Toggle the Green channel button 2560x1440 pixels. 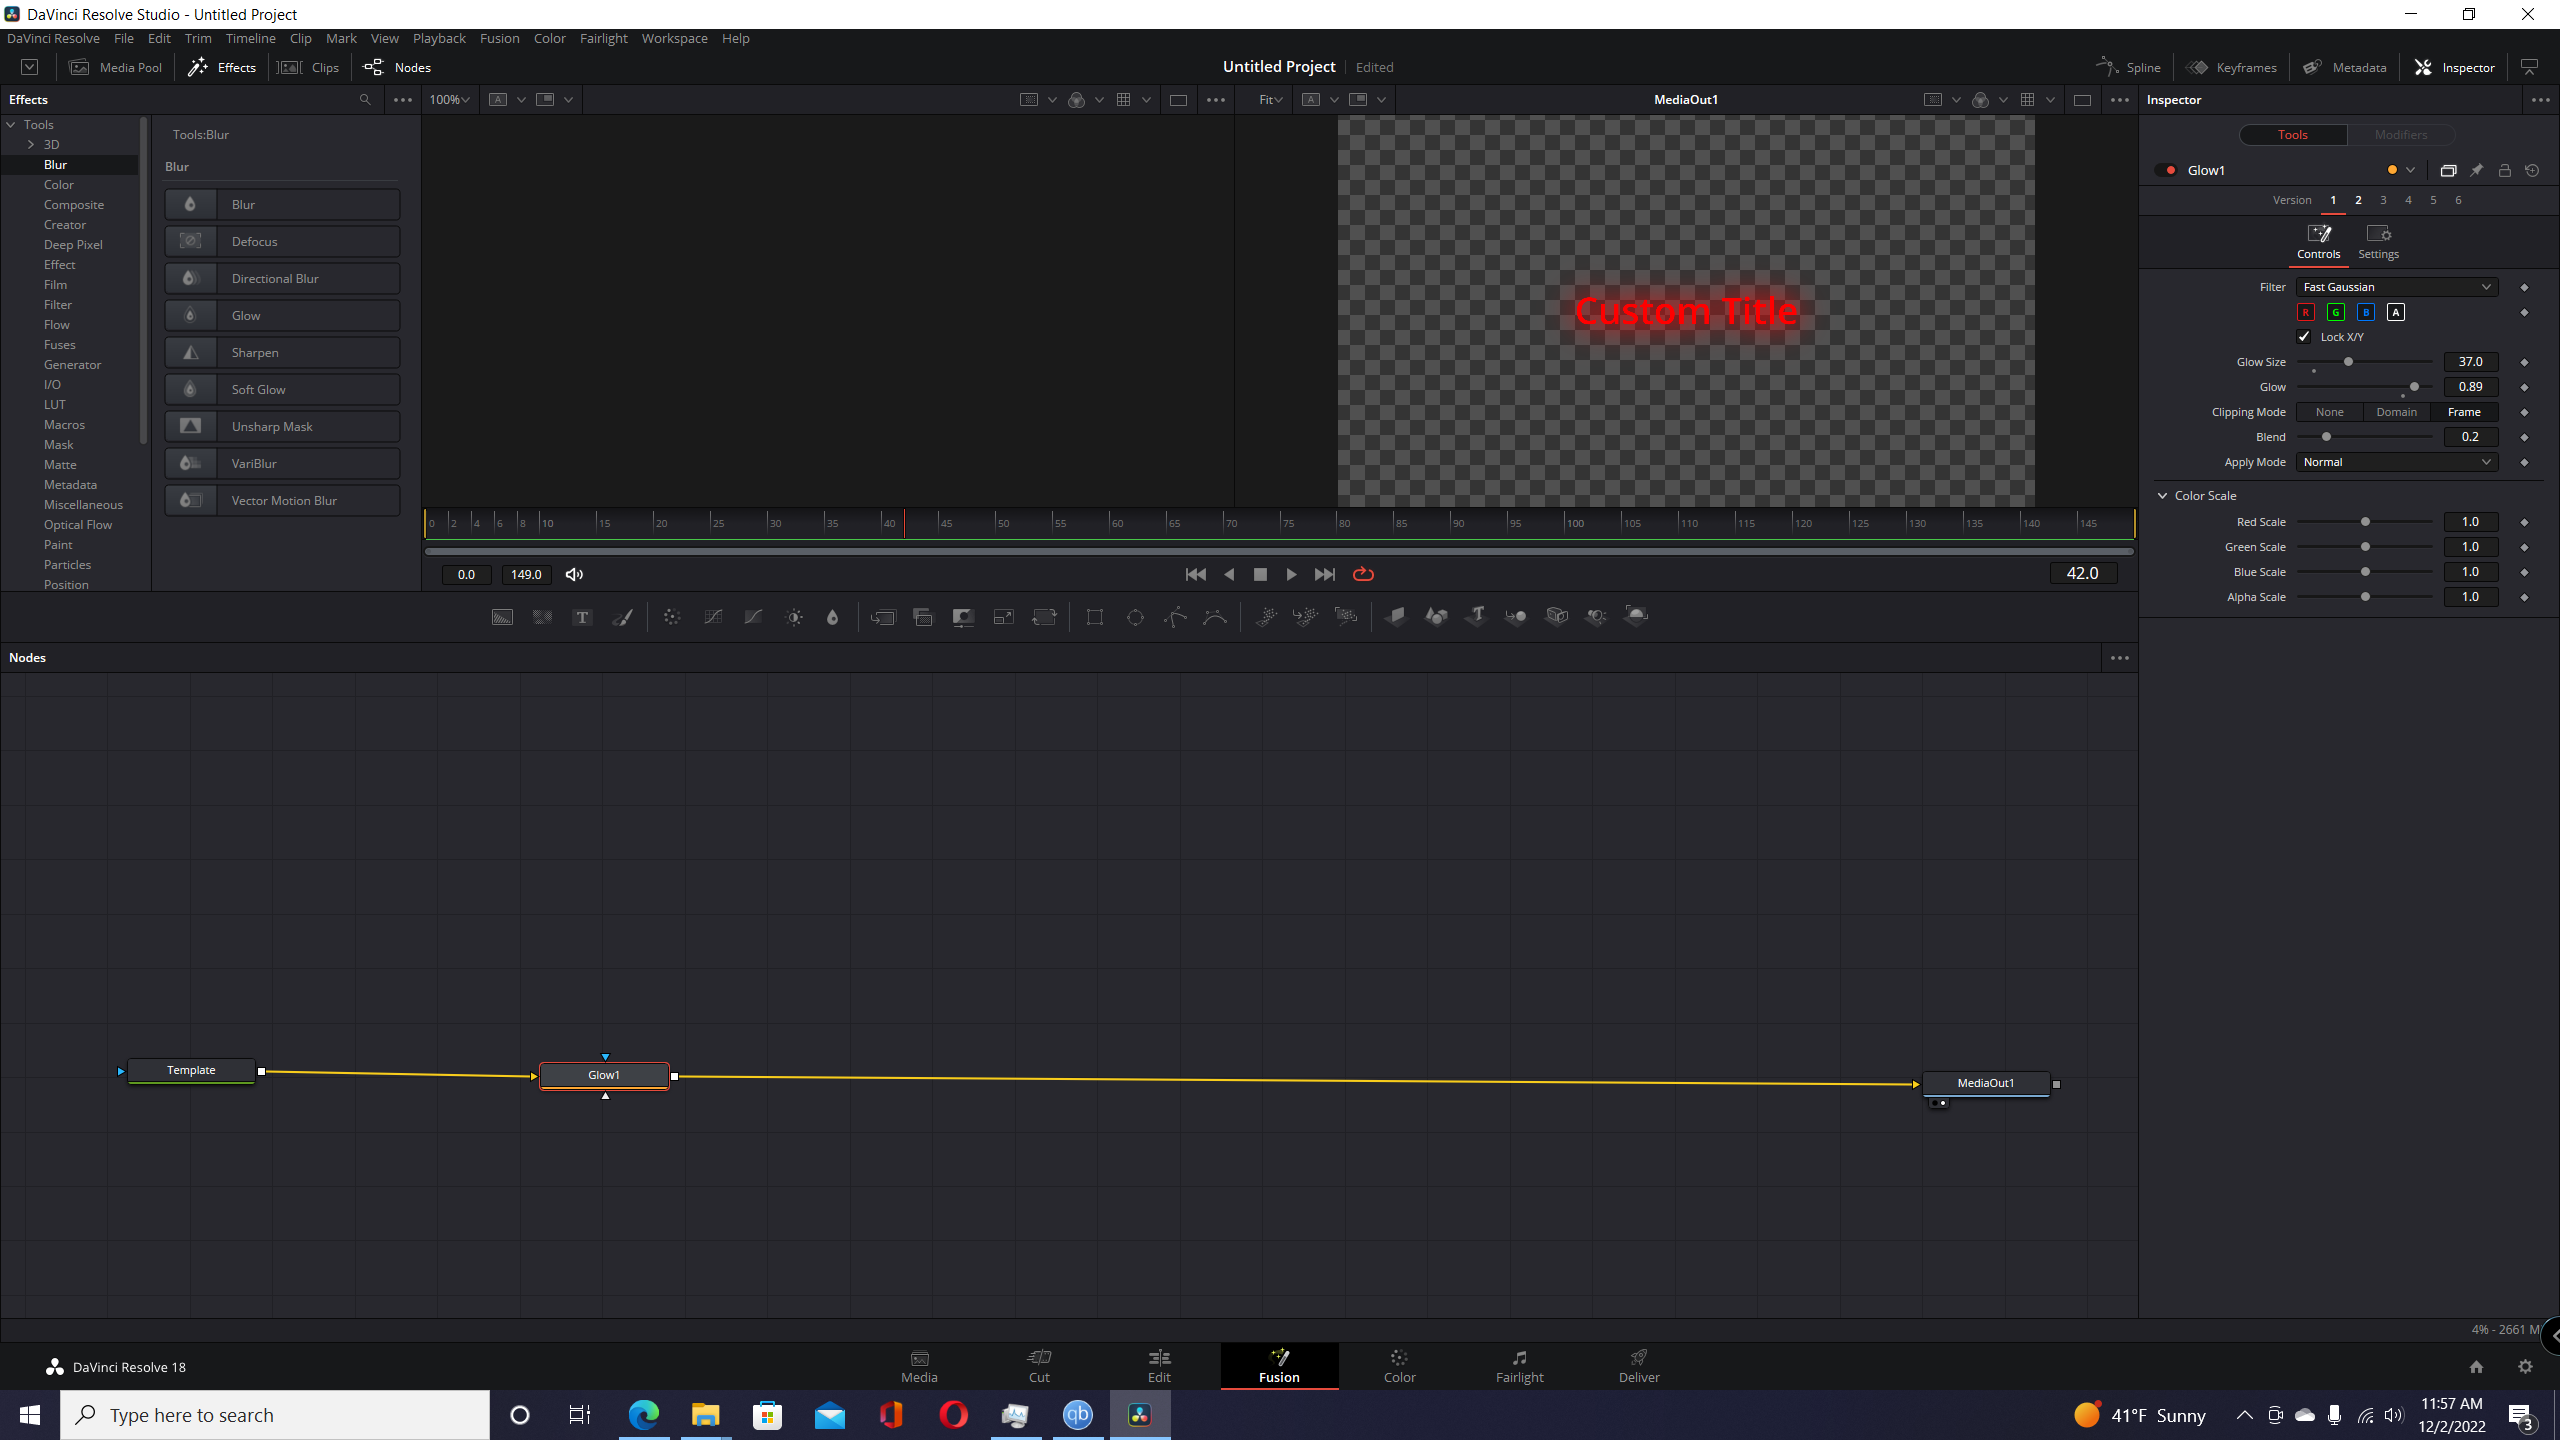click(2336, 312)
